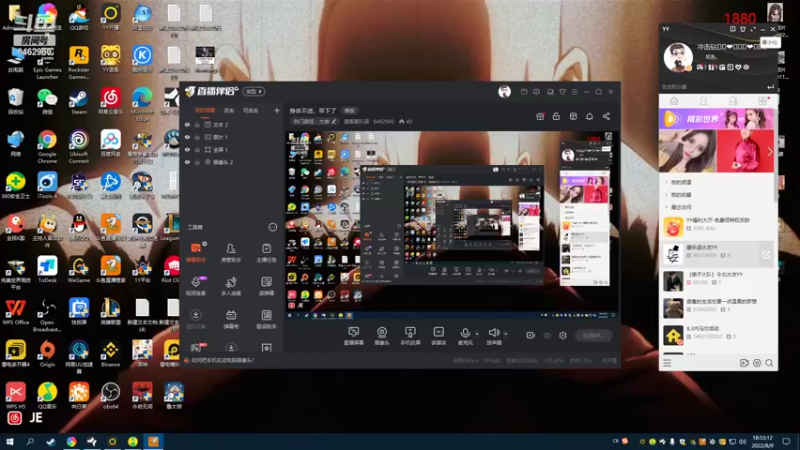
Task: Toggle visibility of the 全屏 1 source
Action: [187, 149]
